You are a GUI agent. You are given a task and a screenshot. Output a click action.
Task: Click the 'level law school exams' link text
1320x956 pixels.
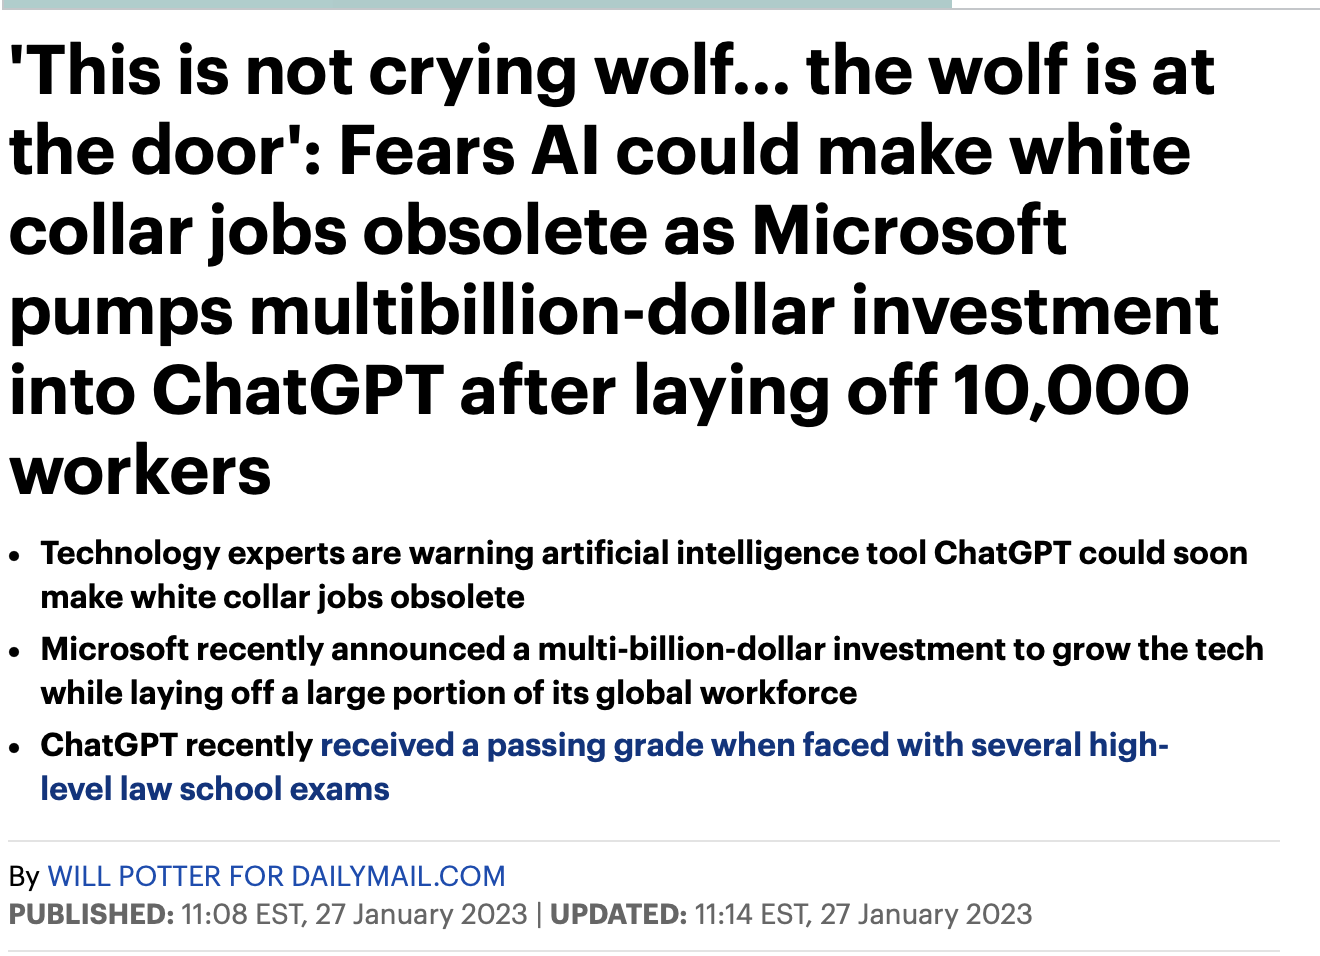215,790
